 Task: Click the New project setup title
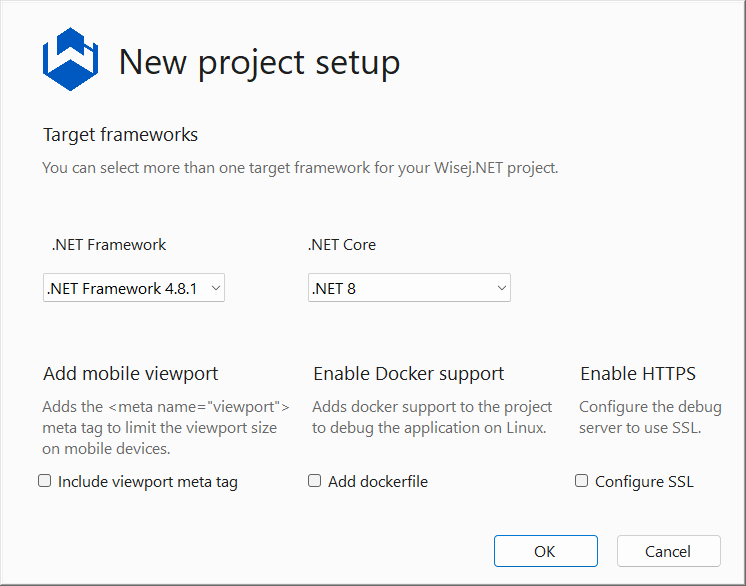point(259,62)
